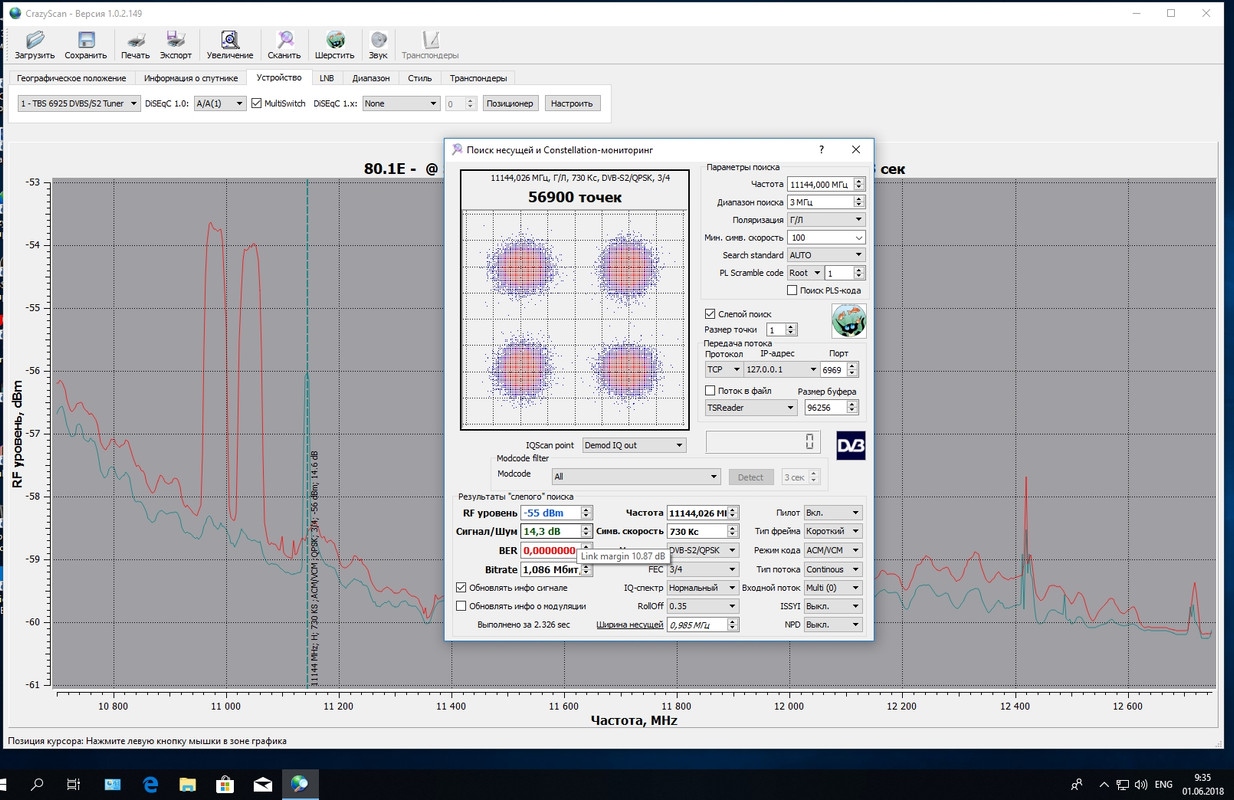The height and width of the screenshot is (800, 1234).
Task: Open the Мин. симв. скорость 100 combo box
Action: [x=826, y=238]
